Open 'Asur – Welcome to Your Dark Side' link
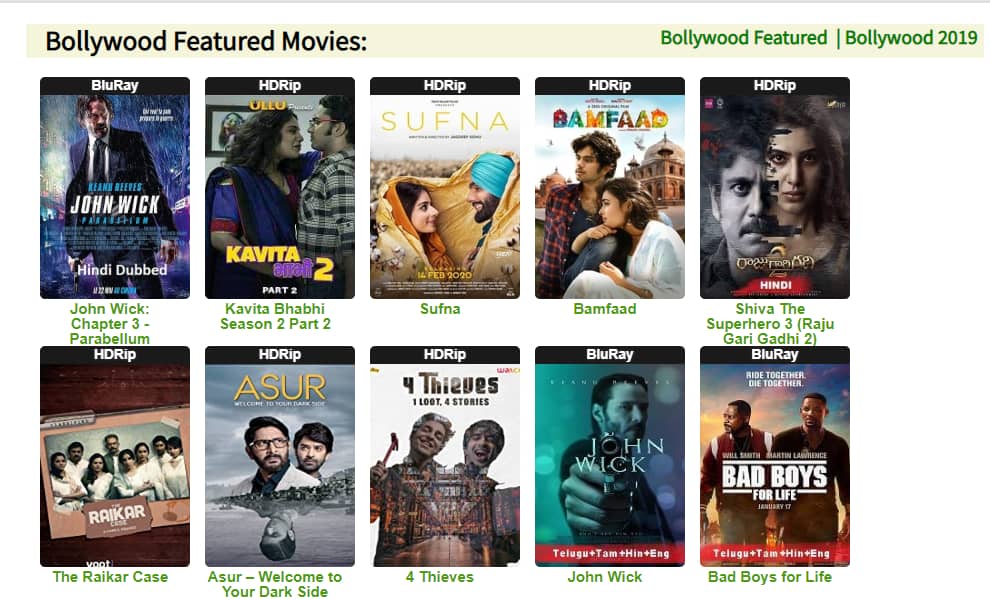Image resolution: width=990 pixels, height=600 pixels. (x=275, y=584)
